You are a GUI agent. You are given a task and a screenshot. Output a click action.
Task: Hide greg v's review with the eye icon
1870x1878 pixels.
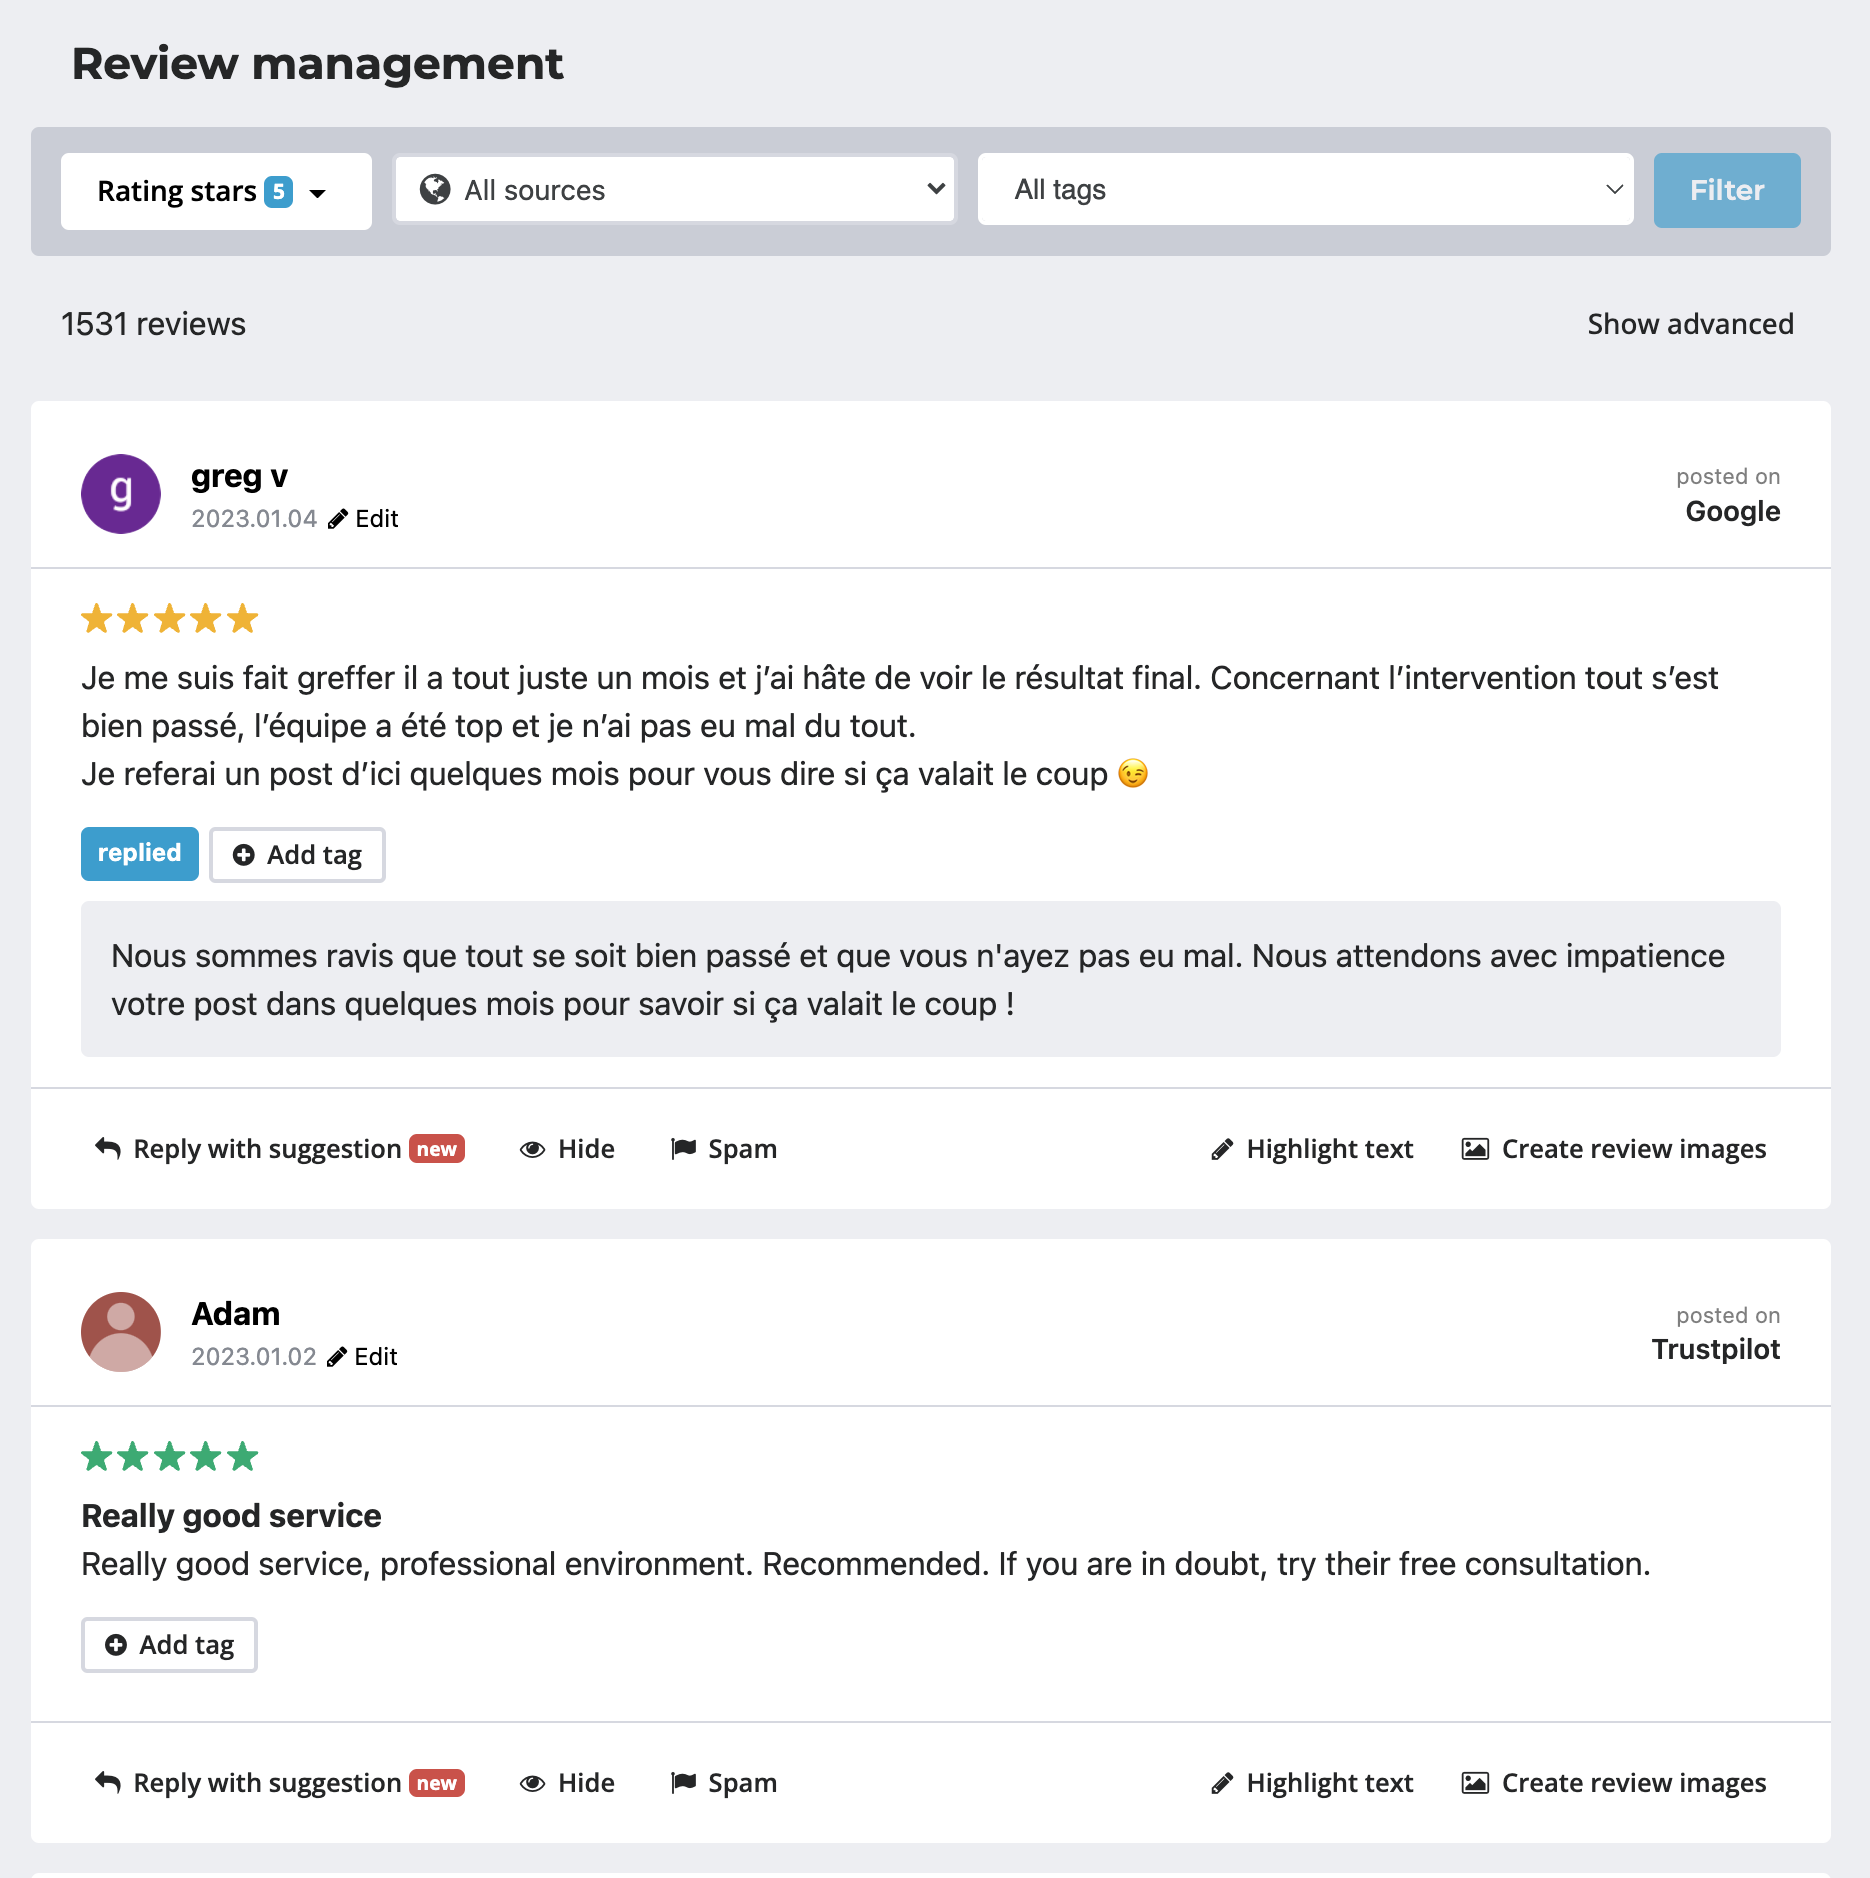pyautogui.click(x=533, y=1149)
